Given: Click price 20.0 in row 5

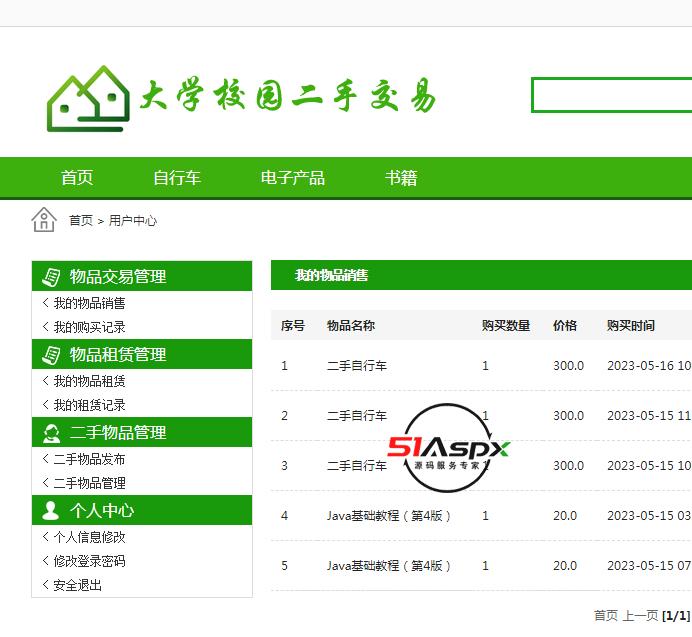Looking at the screenshot, I should (565, 565).
